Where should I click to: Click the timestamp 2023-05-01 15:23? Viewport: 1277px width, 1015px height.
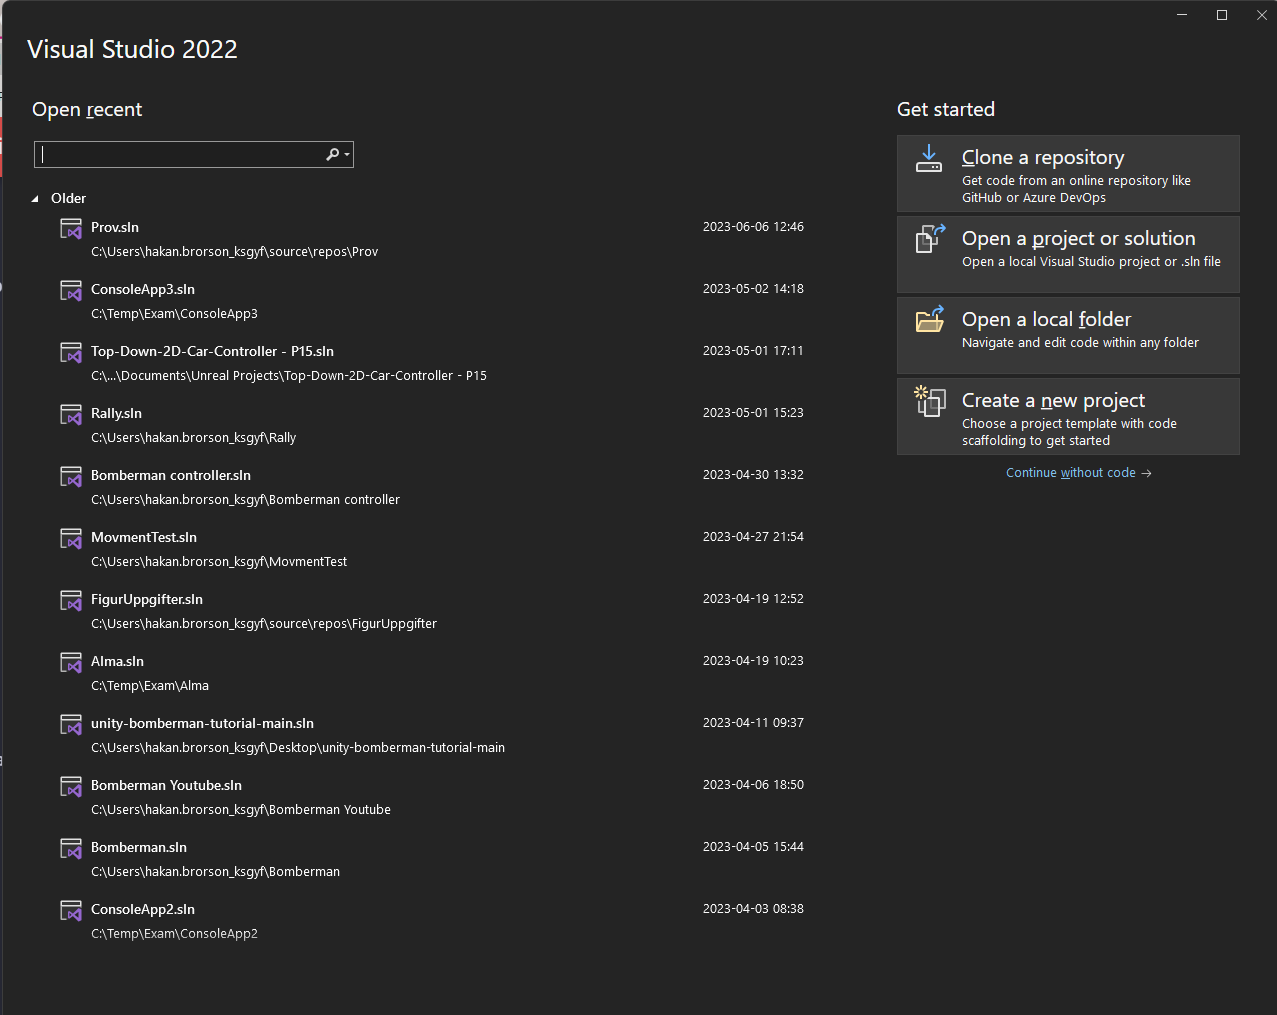(x=753, y=413)
